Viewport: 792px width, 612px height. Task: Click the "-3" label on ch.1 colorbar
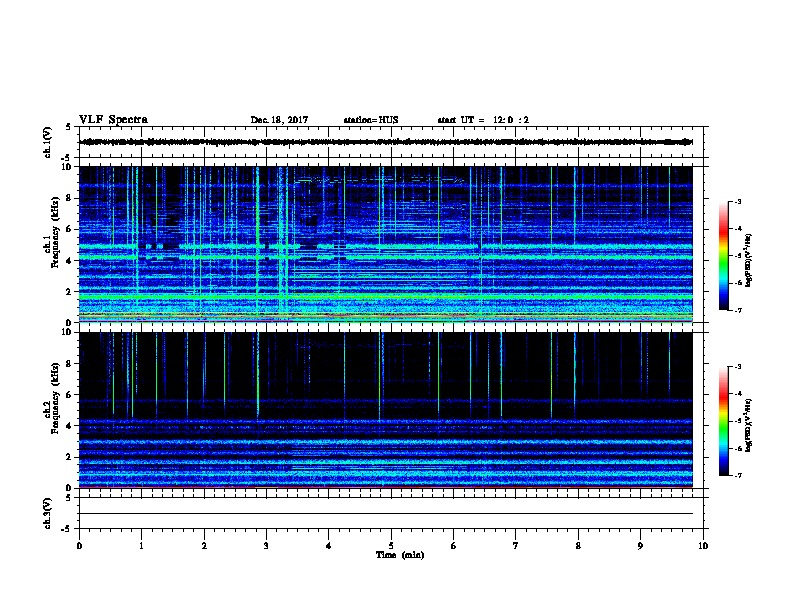[737, 202]
